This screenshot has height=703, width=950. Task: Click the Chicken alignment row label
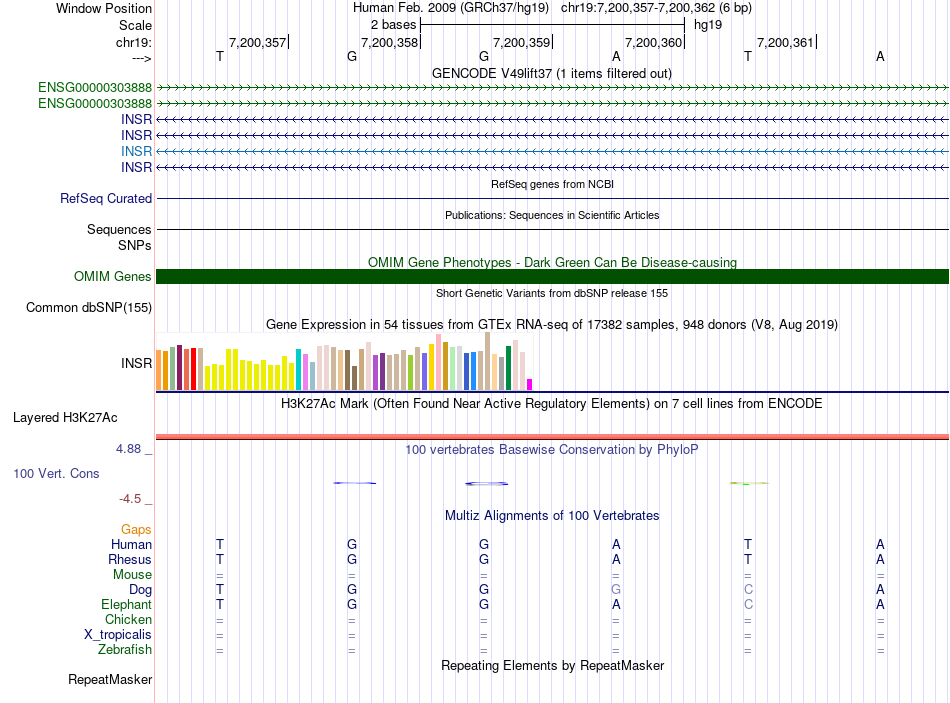[128, 619]
